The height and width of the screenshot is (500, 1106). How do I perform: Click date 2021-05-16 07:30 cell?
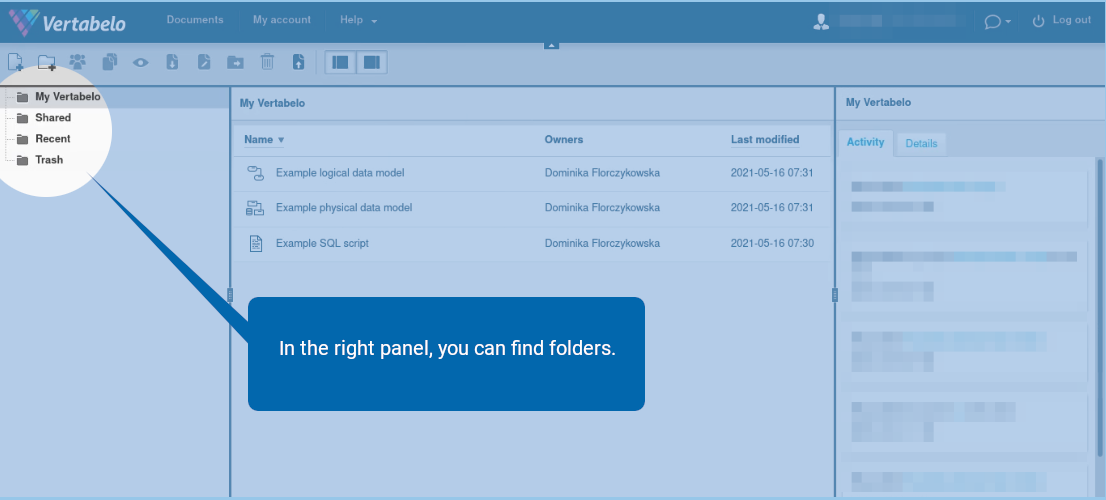tap(772, 243)
